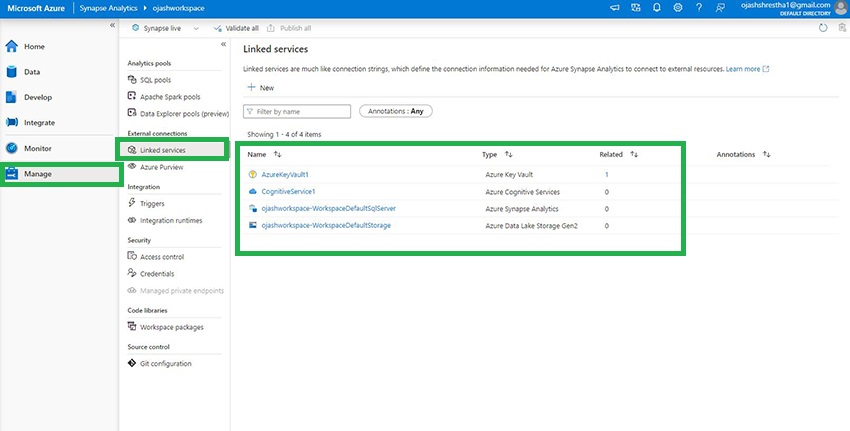This screenshot has width=850, height=431.
Task: Open the portal directory switcher icon
Action: click(636, 8)
